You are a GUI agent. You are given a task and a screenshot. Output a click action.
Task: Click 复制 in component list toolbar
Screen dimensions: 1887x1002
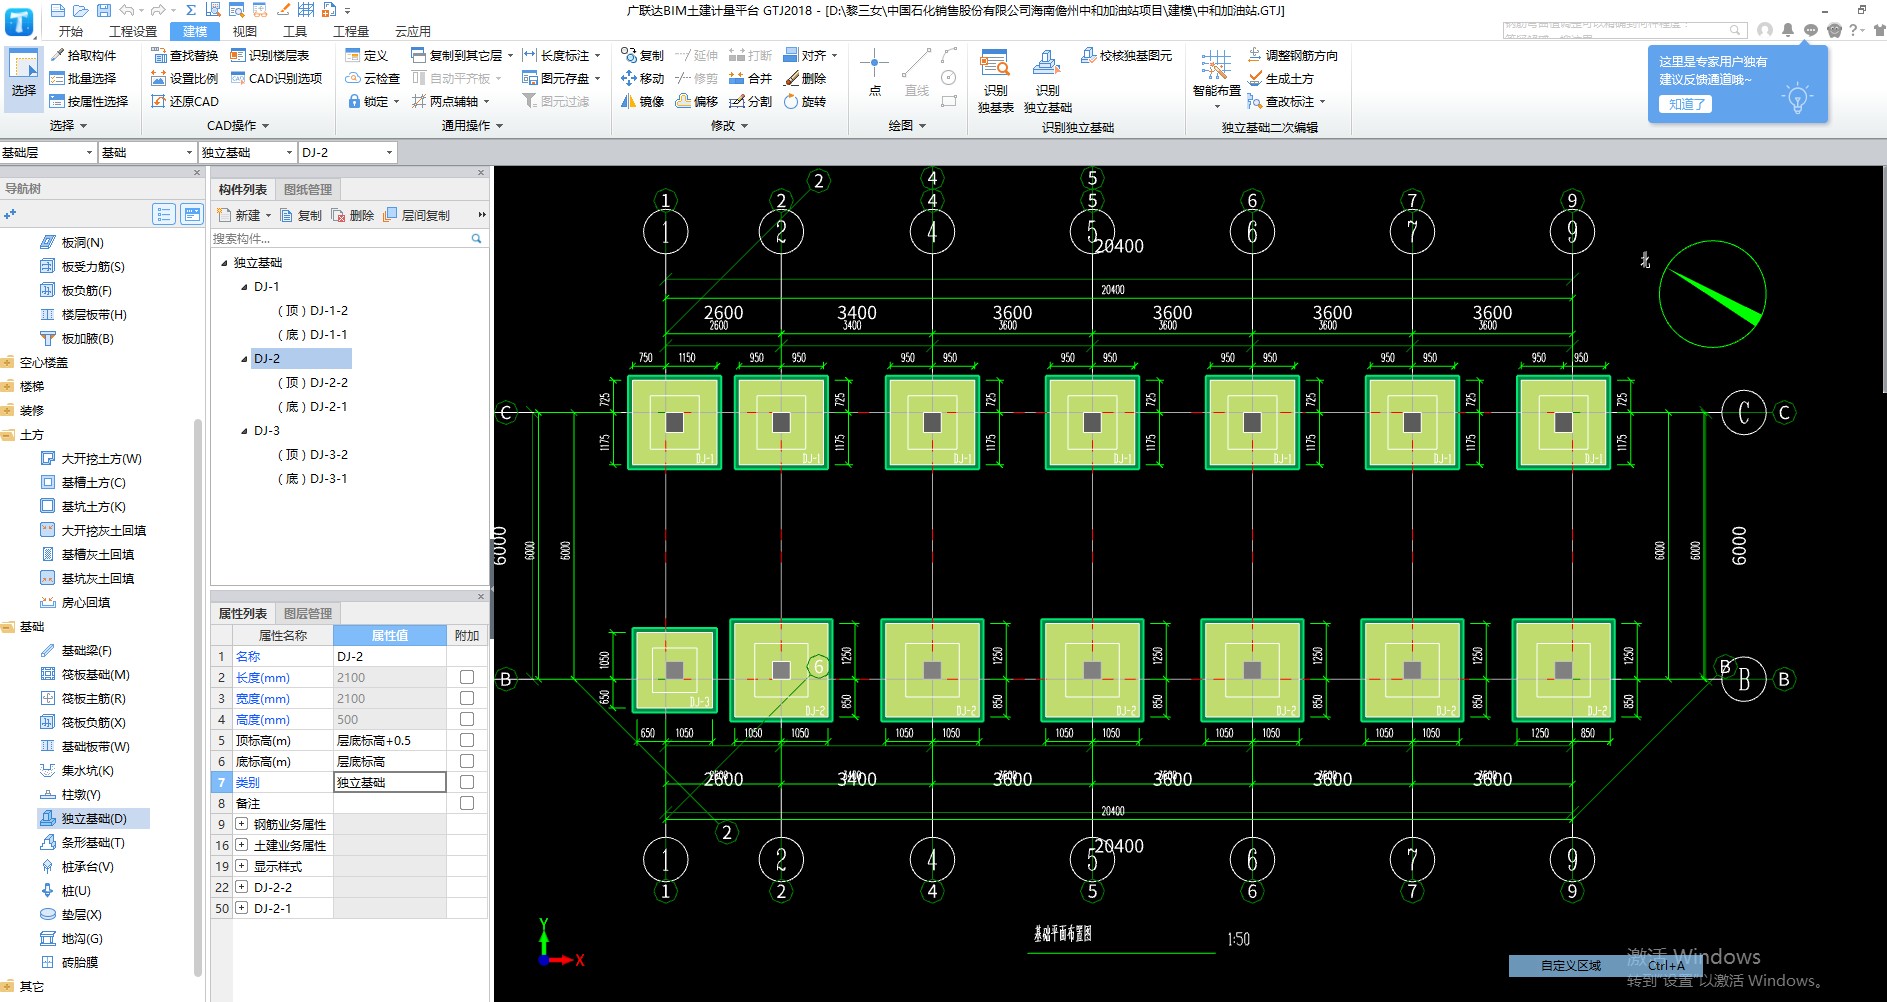tap(301, 215)
